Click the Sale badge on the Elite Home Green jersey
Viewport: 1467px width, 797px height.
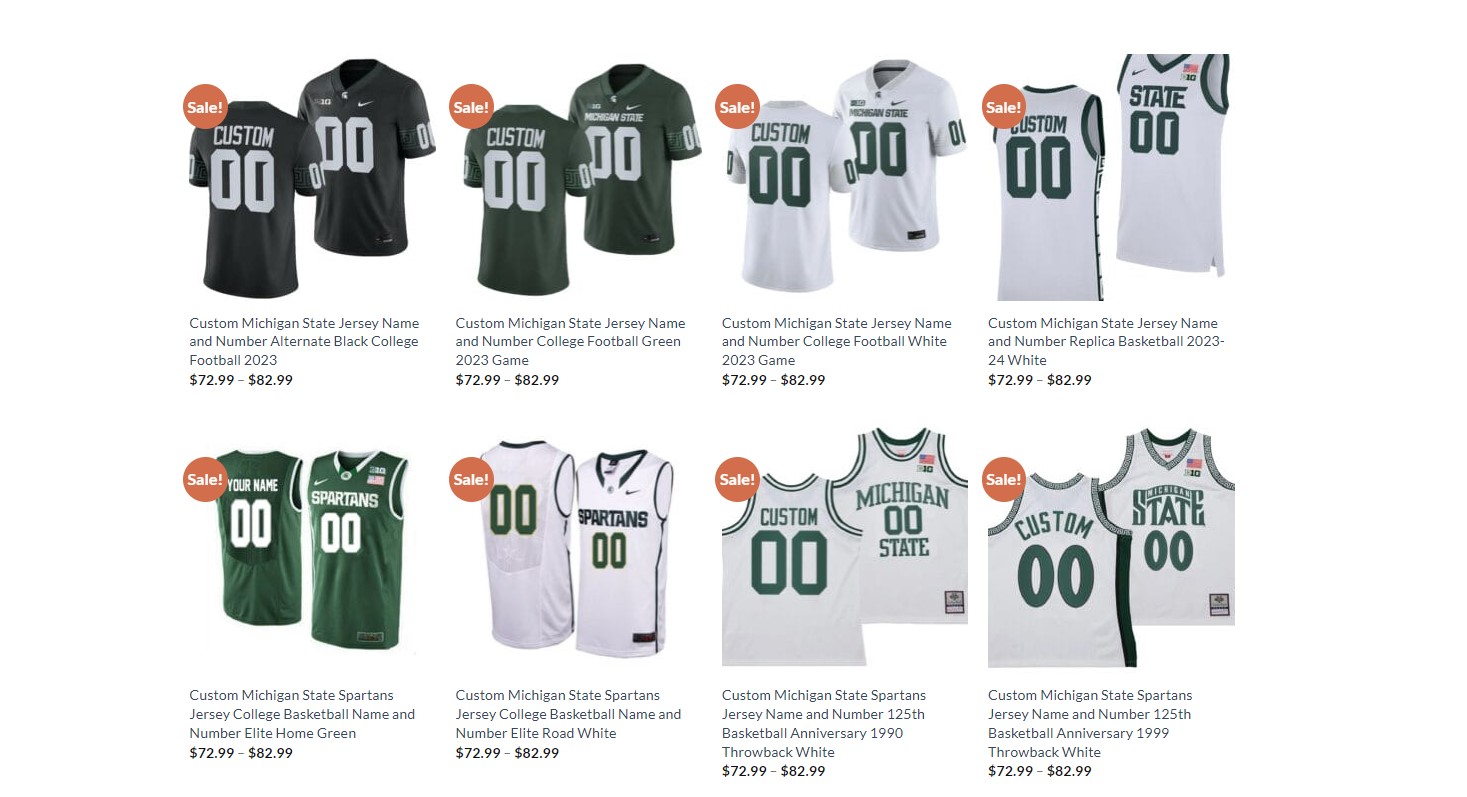tap(205, 479)
